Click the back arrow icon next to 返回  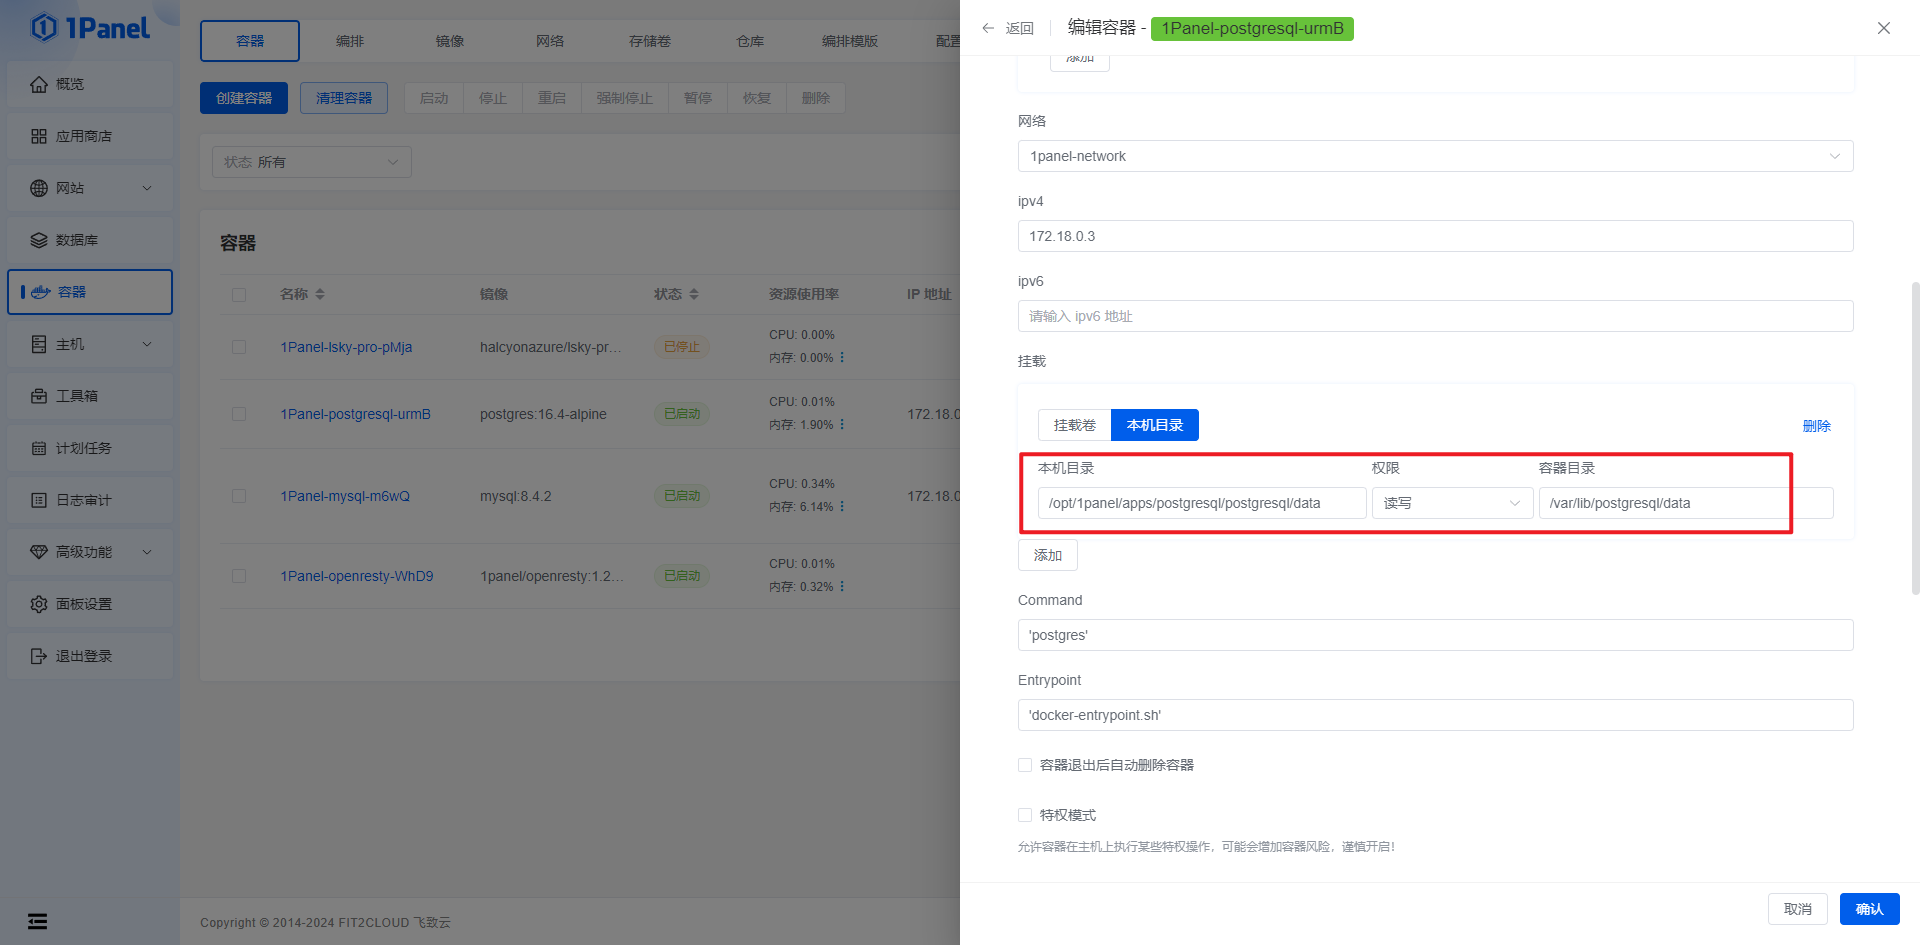click(988, 28)
